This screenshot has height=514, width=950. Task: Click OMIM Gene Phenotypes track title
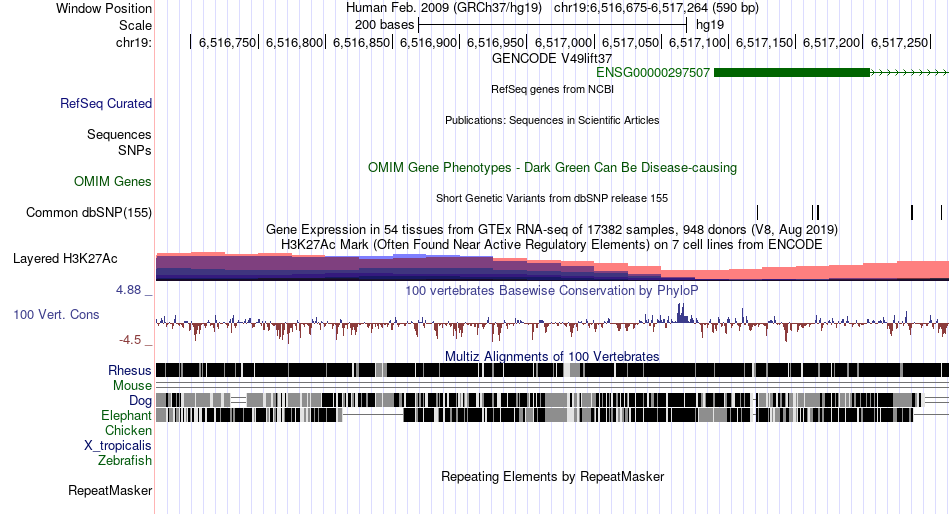552,167
